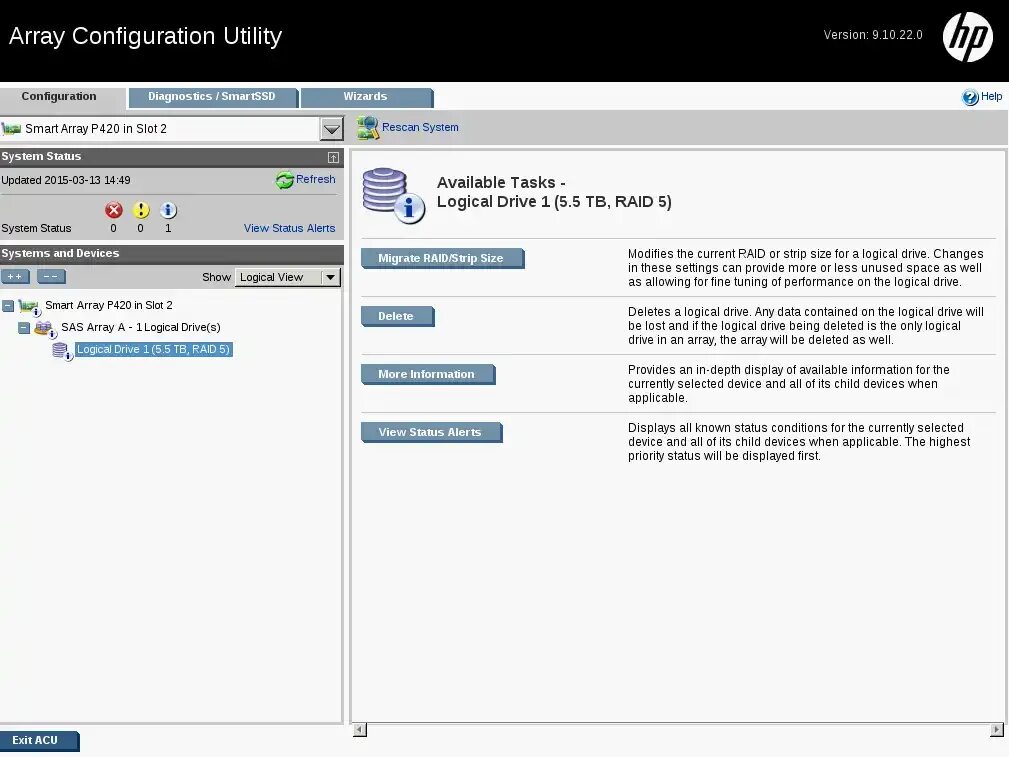This screenshot has height=757, width=1009.
Task: Open controller selector dropdown arrow
Action: click(331, 129)
